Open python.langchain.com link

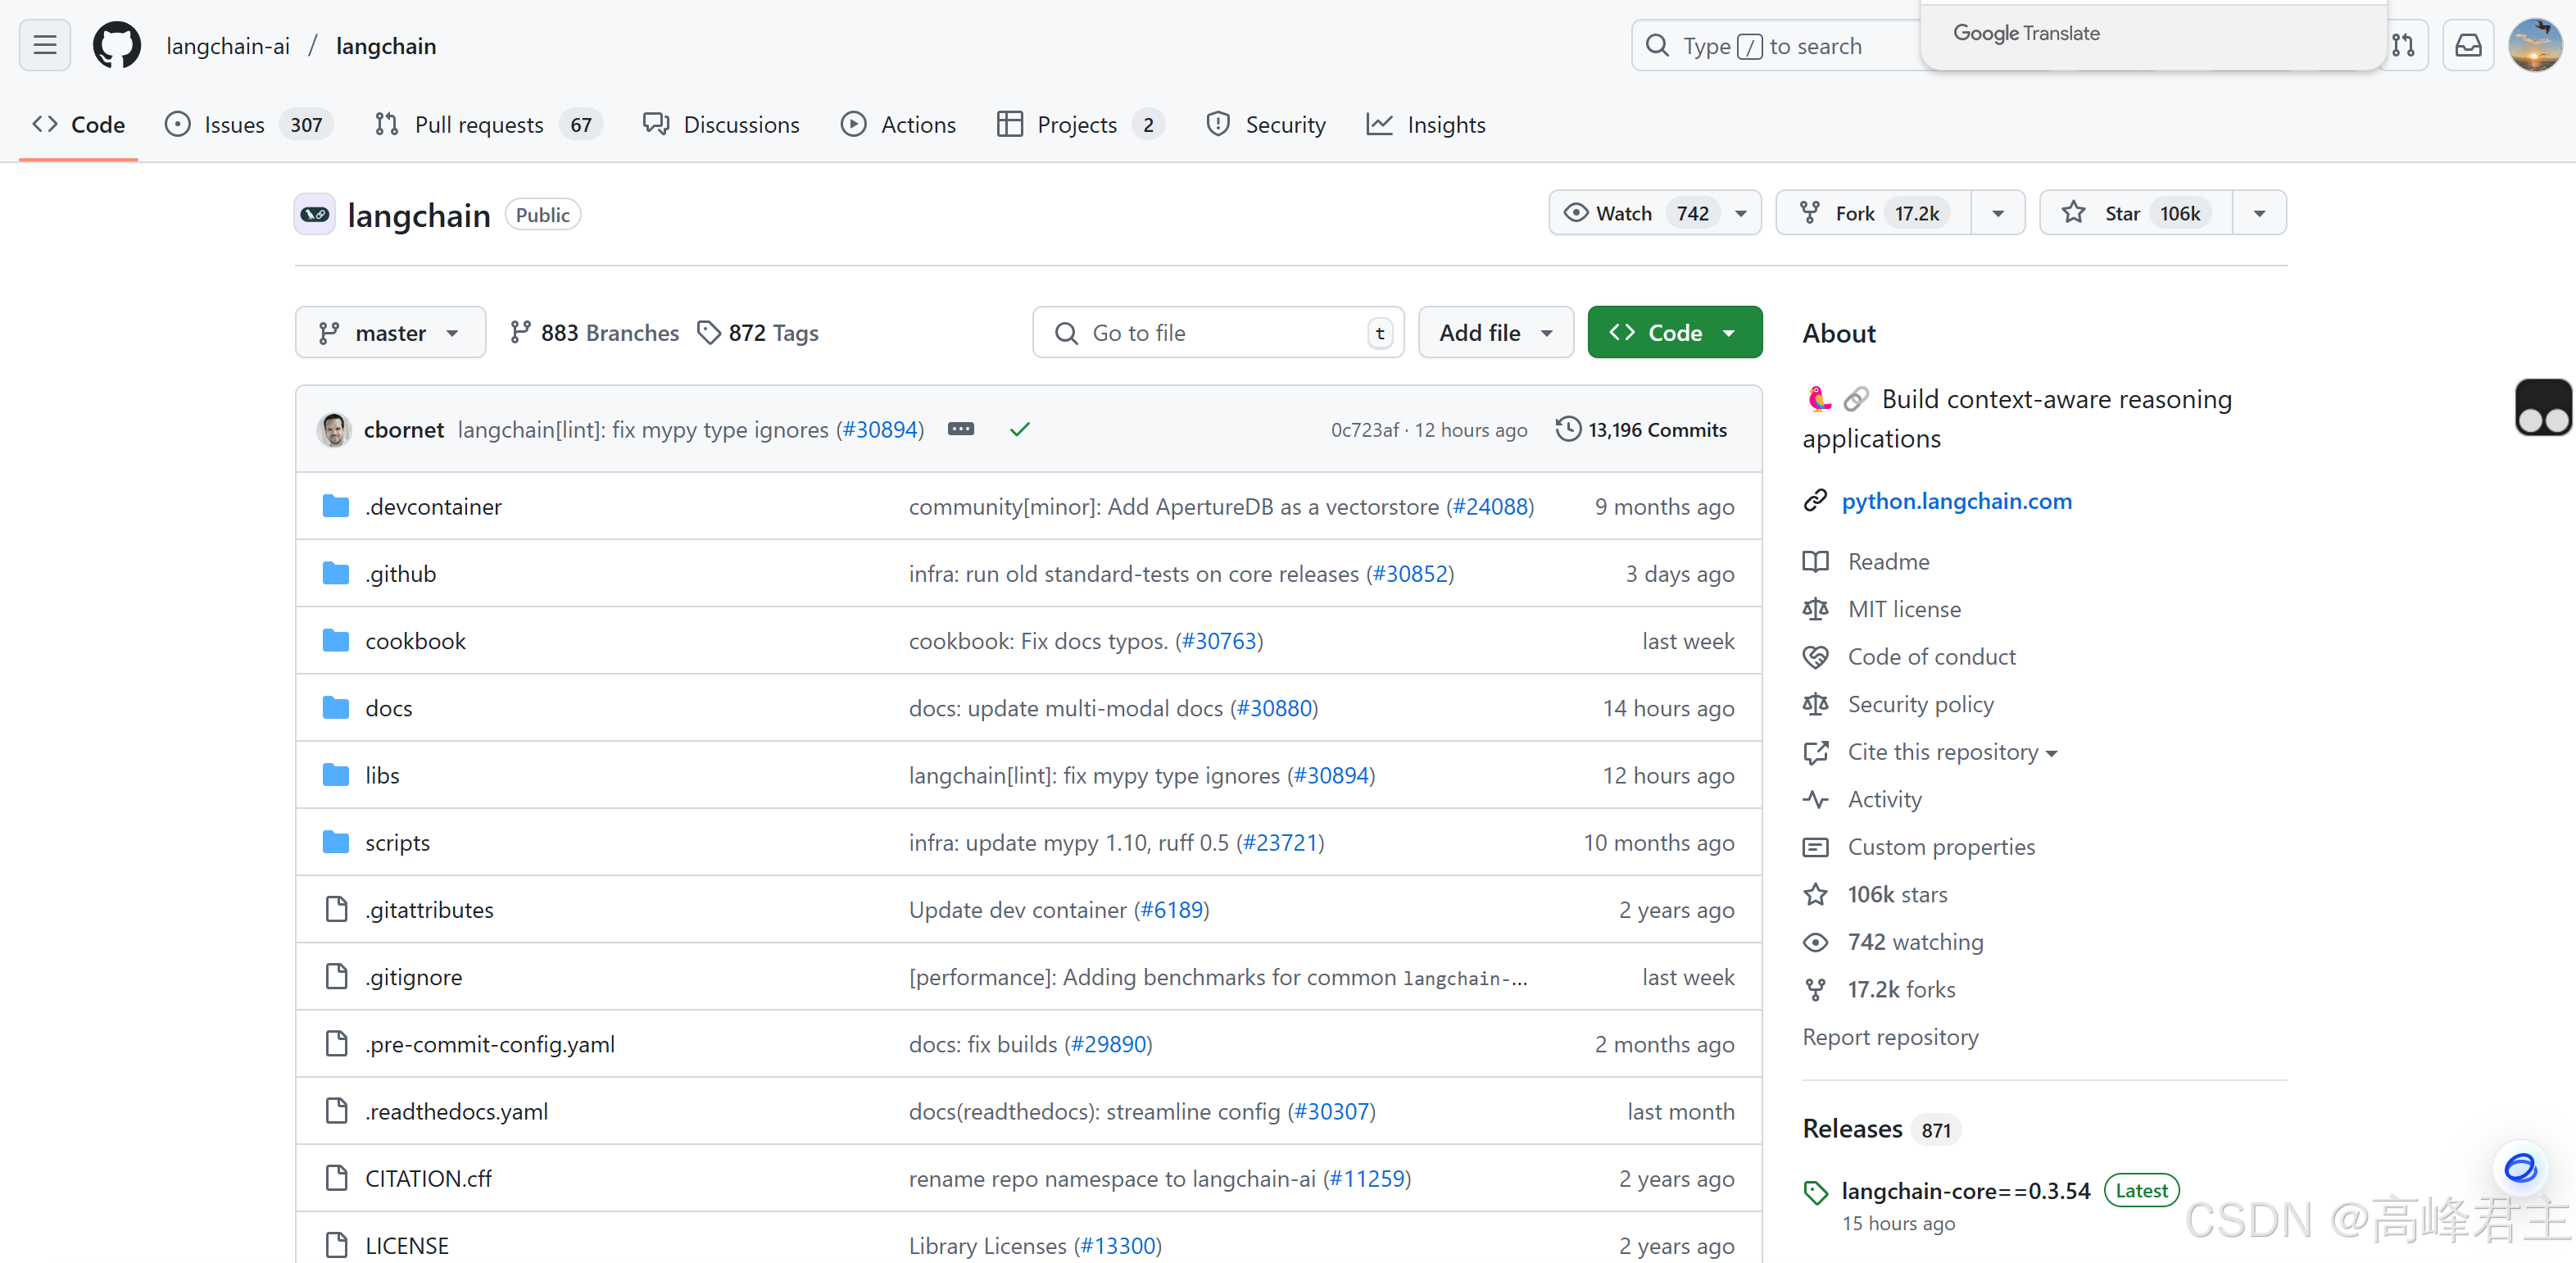[1956, 501]
